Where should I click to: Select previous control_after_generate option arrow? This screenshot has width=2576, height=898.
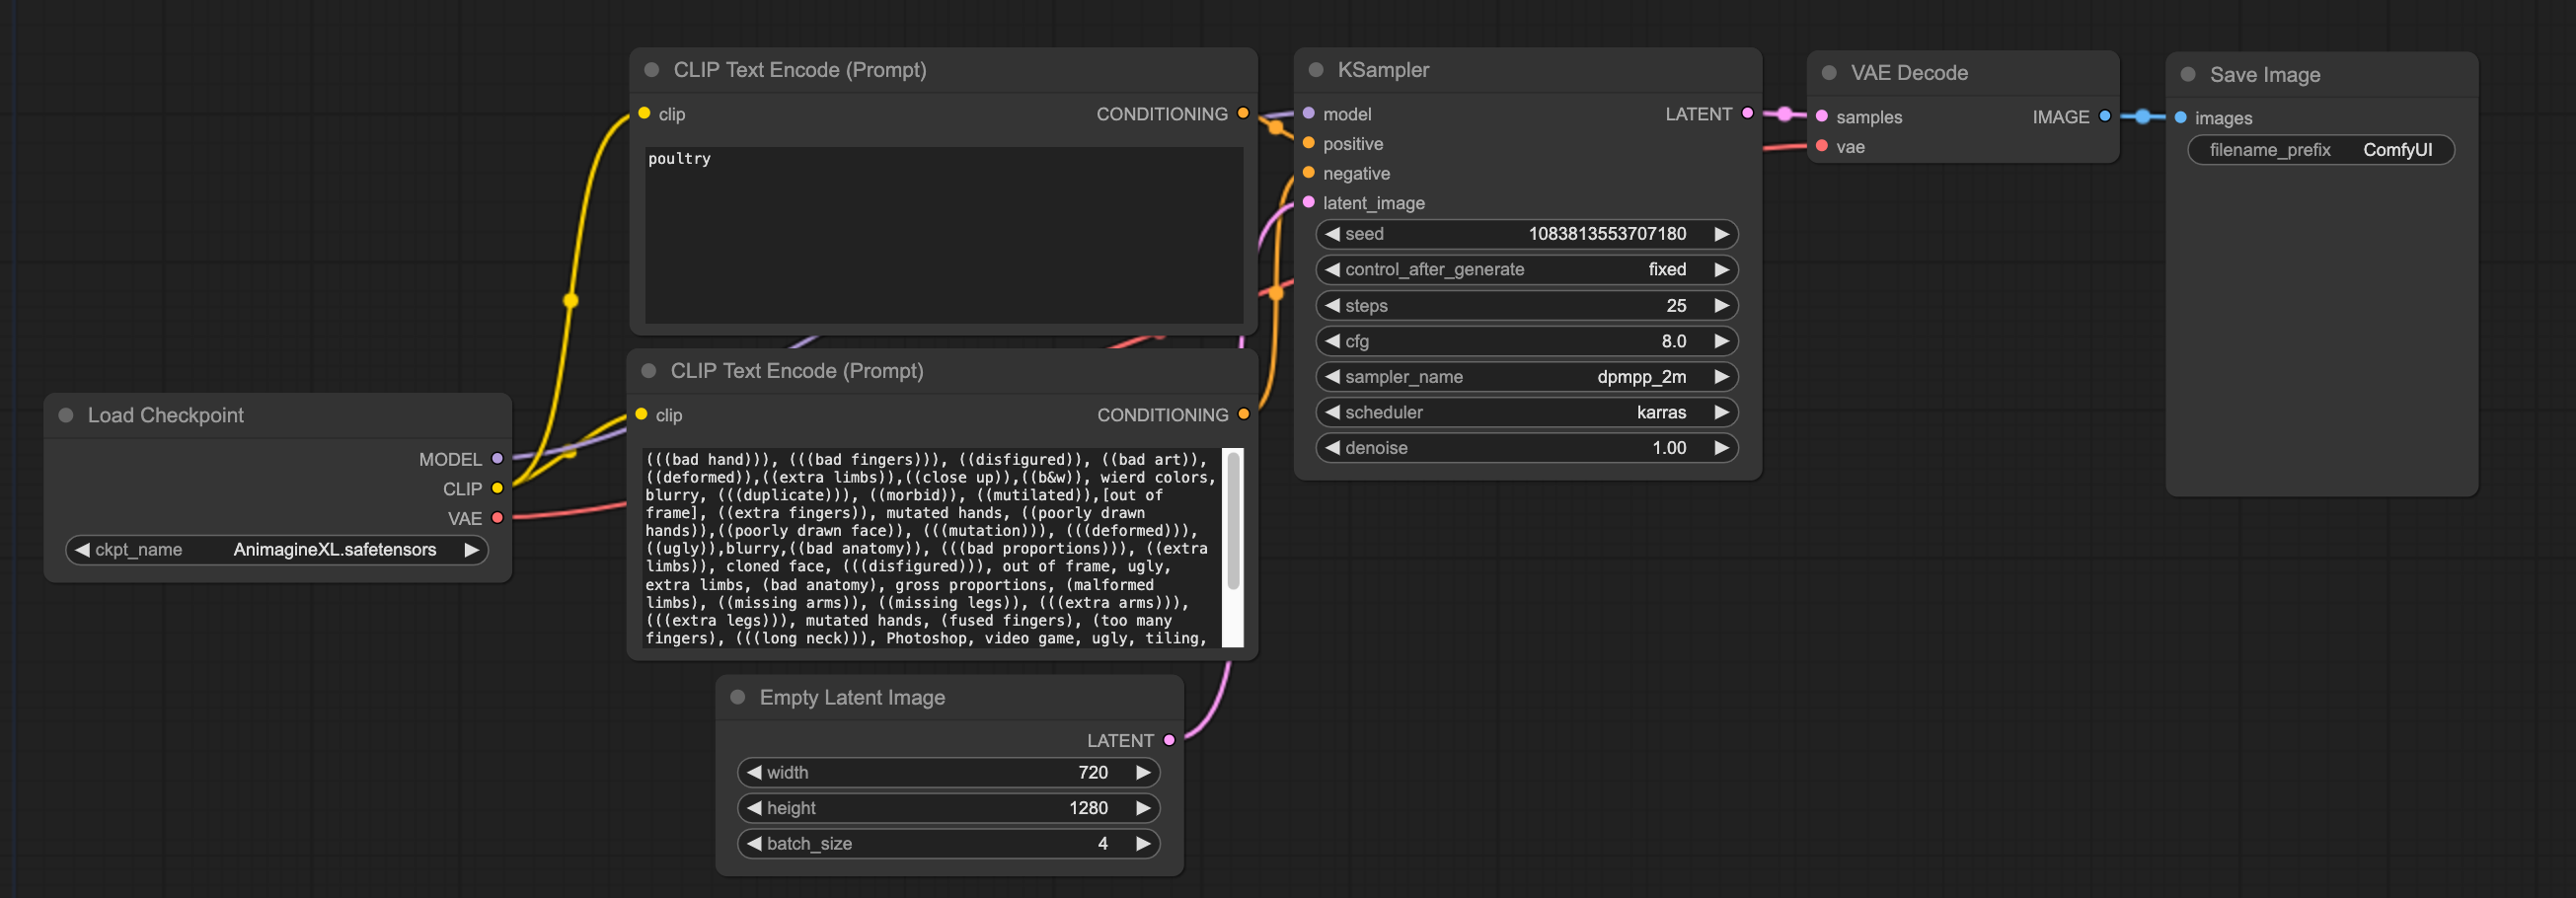click(1332, 270)
